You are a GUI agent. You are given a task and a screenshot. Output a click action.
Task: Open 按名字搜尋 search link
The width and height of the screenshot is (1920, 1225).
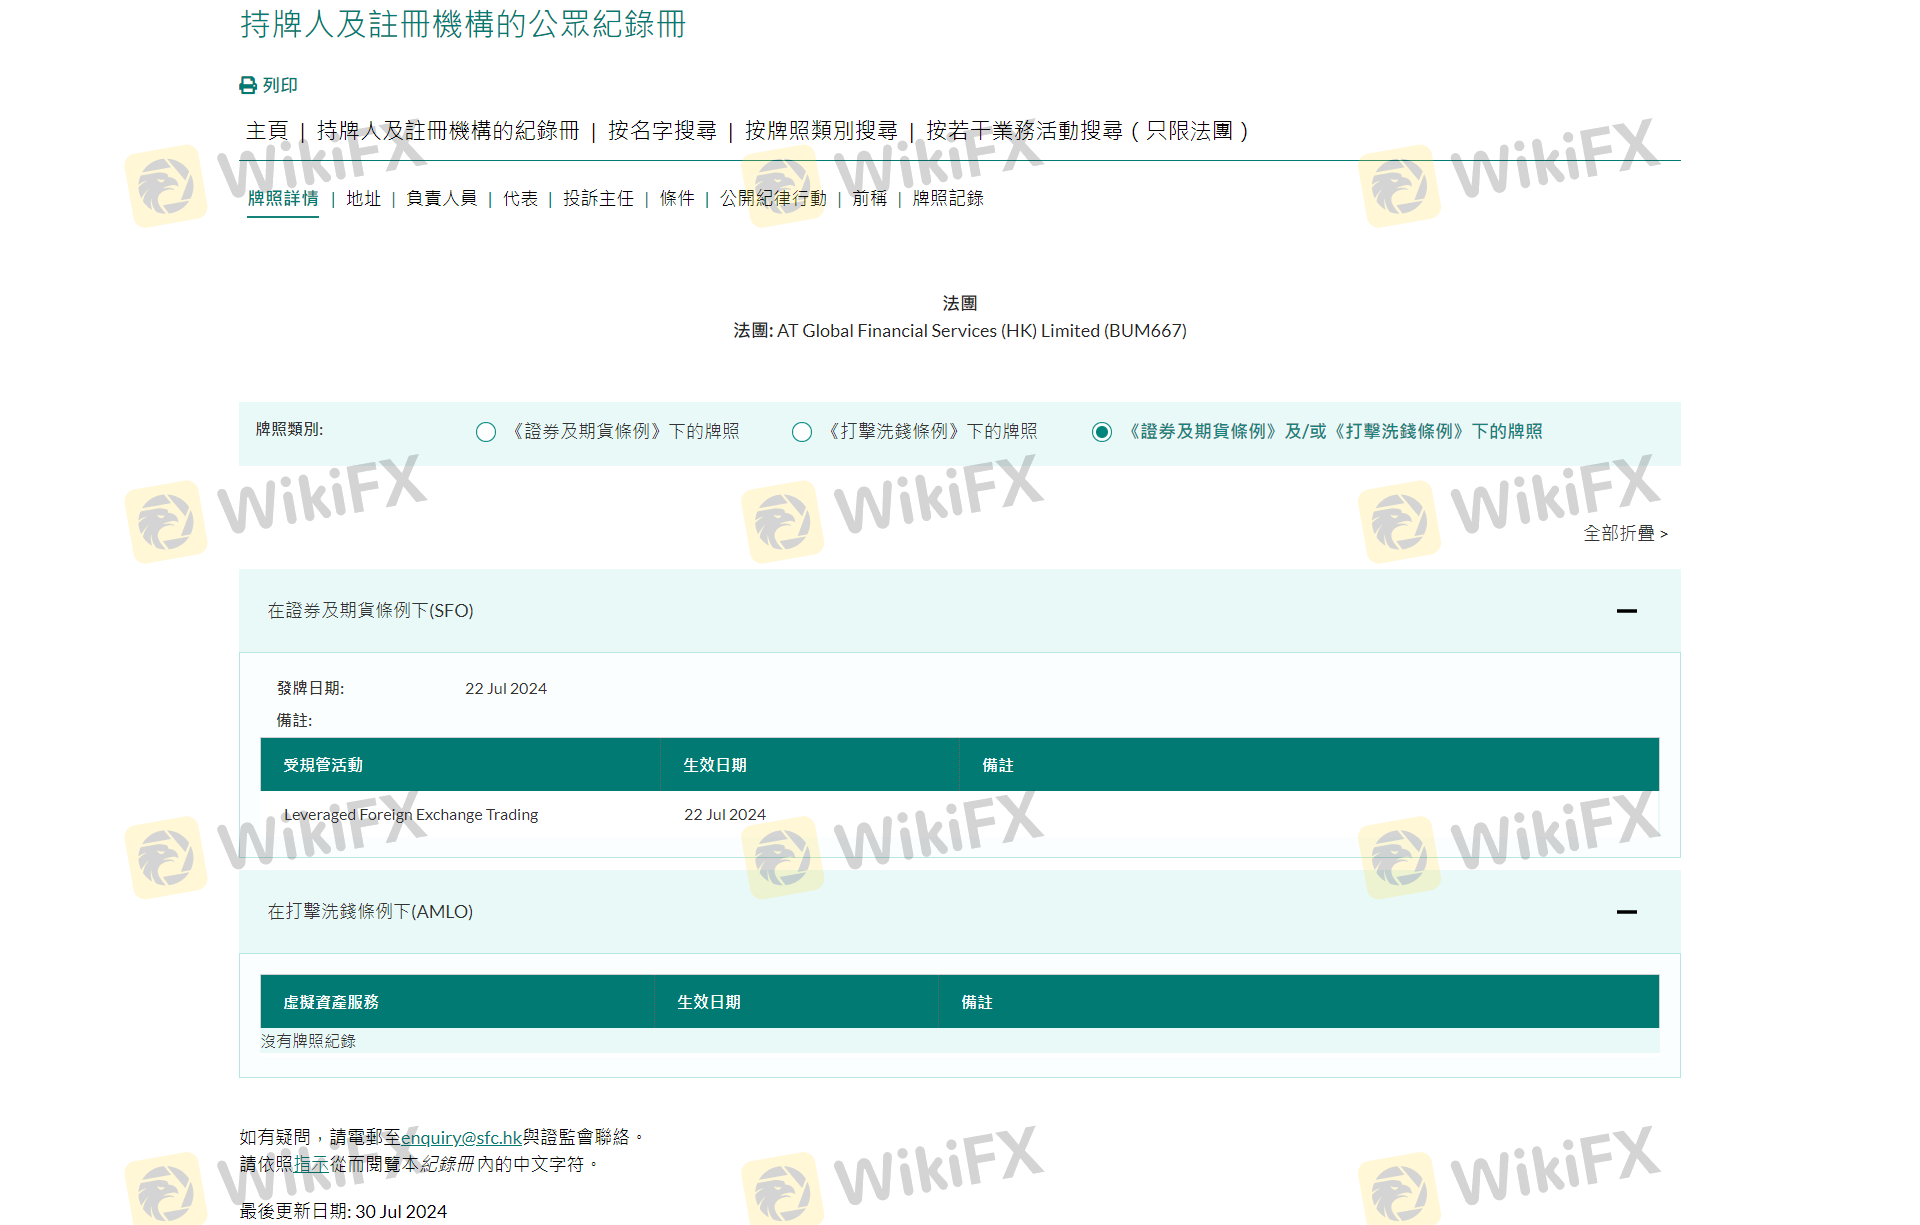point(662,131)
